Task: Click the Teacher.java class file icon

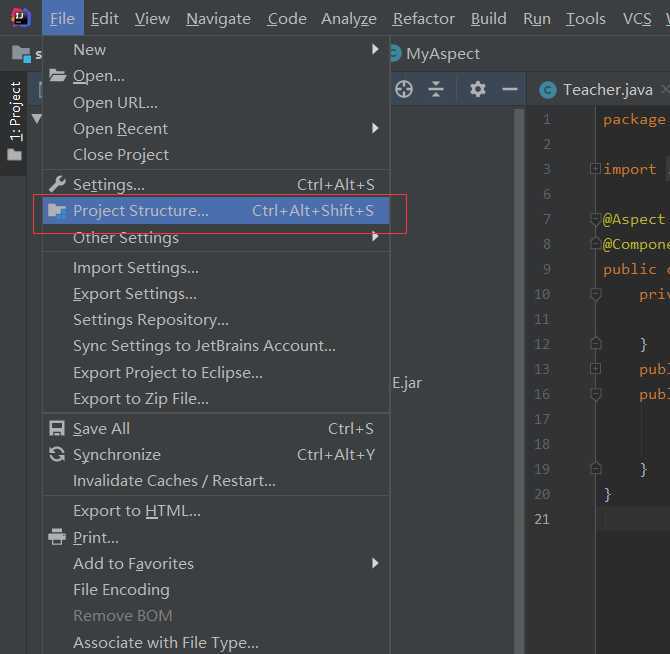Action: click(548, 90)
